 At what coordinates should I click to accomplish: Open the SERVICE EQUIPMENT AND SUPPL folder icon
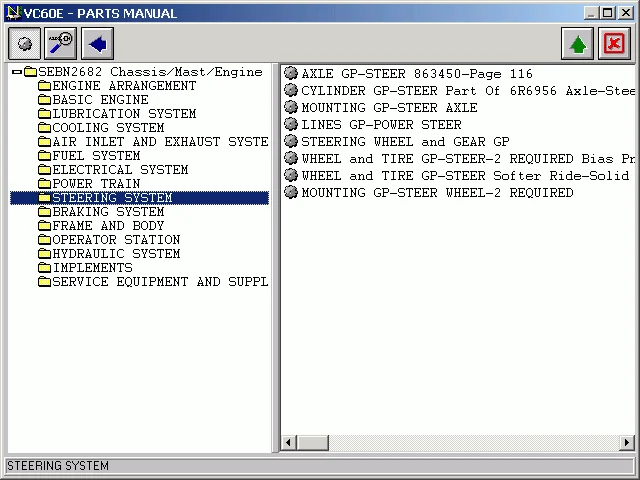pos(44,282)
